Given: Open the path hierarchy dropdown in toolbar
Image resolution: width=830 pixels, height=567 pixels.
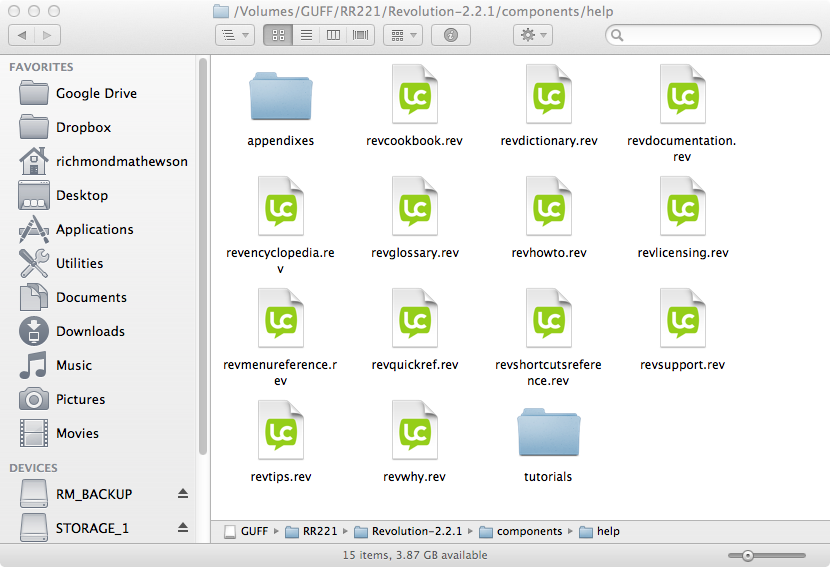Looking at the screenshot, I should (235, 35).
